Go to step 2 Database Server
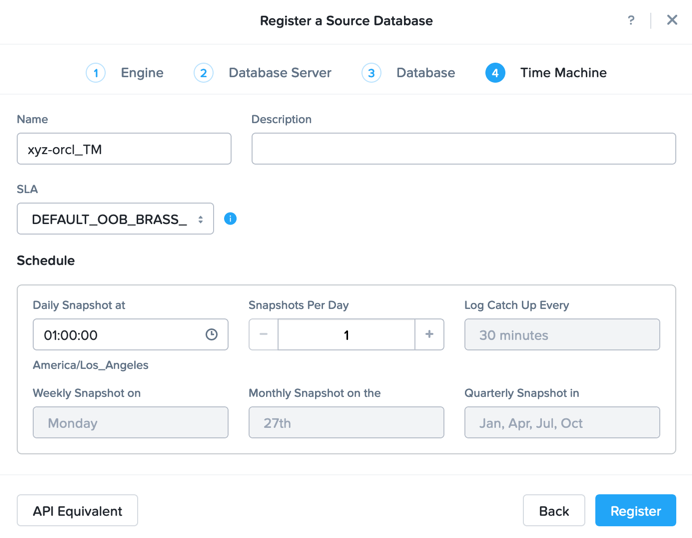The width and height of the screenshot is (692, 538). 263,73
